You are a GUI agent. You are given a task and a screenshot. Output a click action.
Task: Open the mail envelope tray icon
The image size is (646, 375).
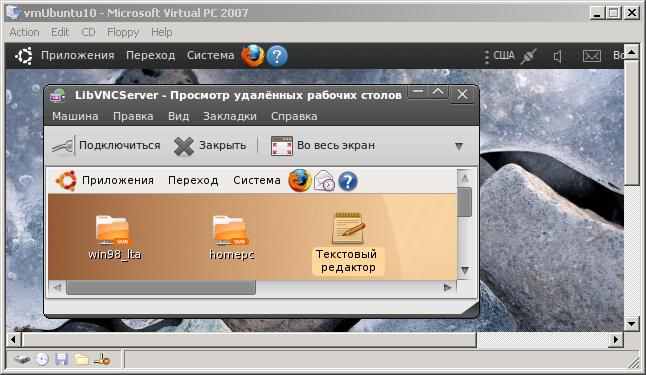(592, 56)
